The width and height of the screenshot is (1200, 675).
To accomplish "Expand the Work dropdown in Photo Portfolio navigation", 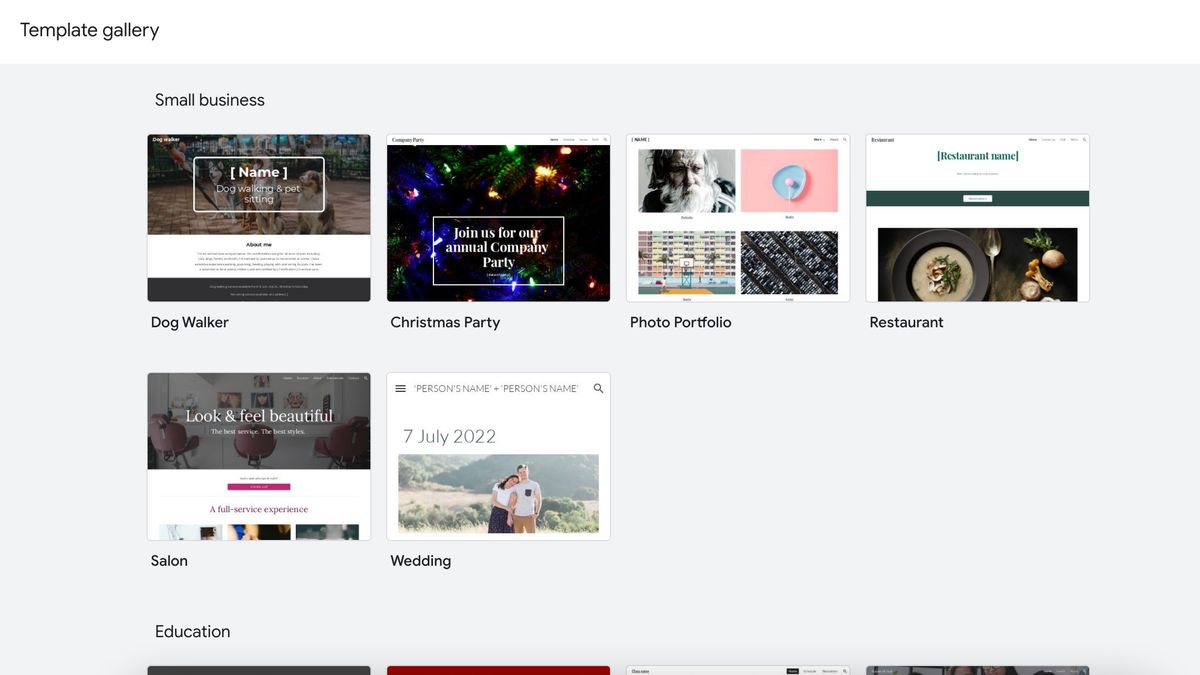I will click(818, 139).
